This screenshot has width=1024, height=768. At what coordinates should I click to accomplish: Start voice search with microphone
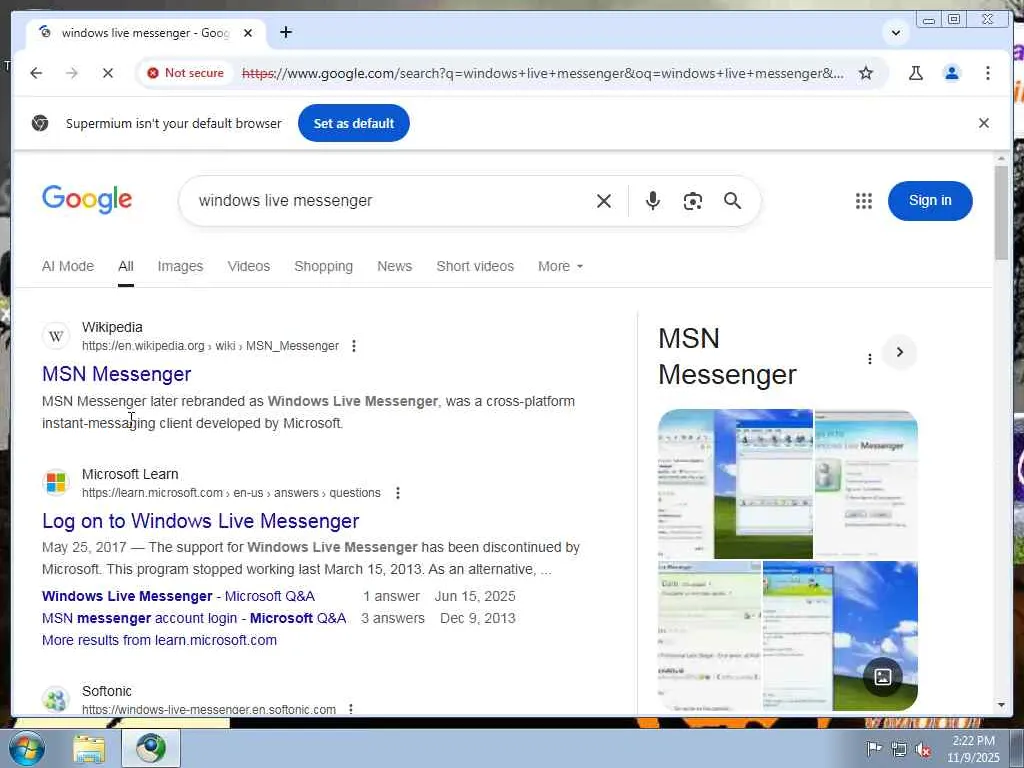click(x=652, y=201)
